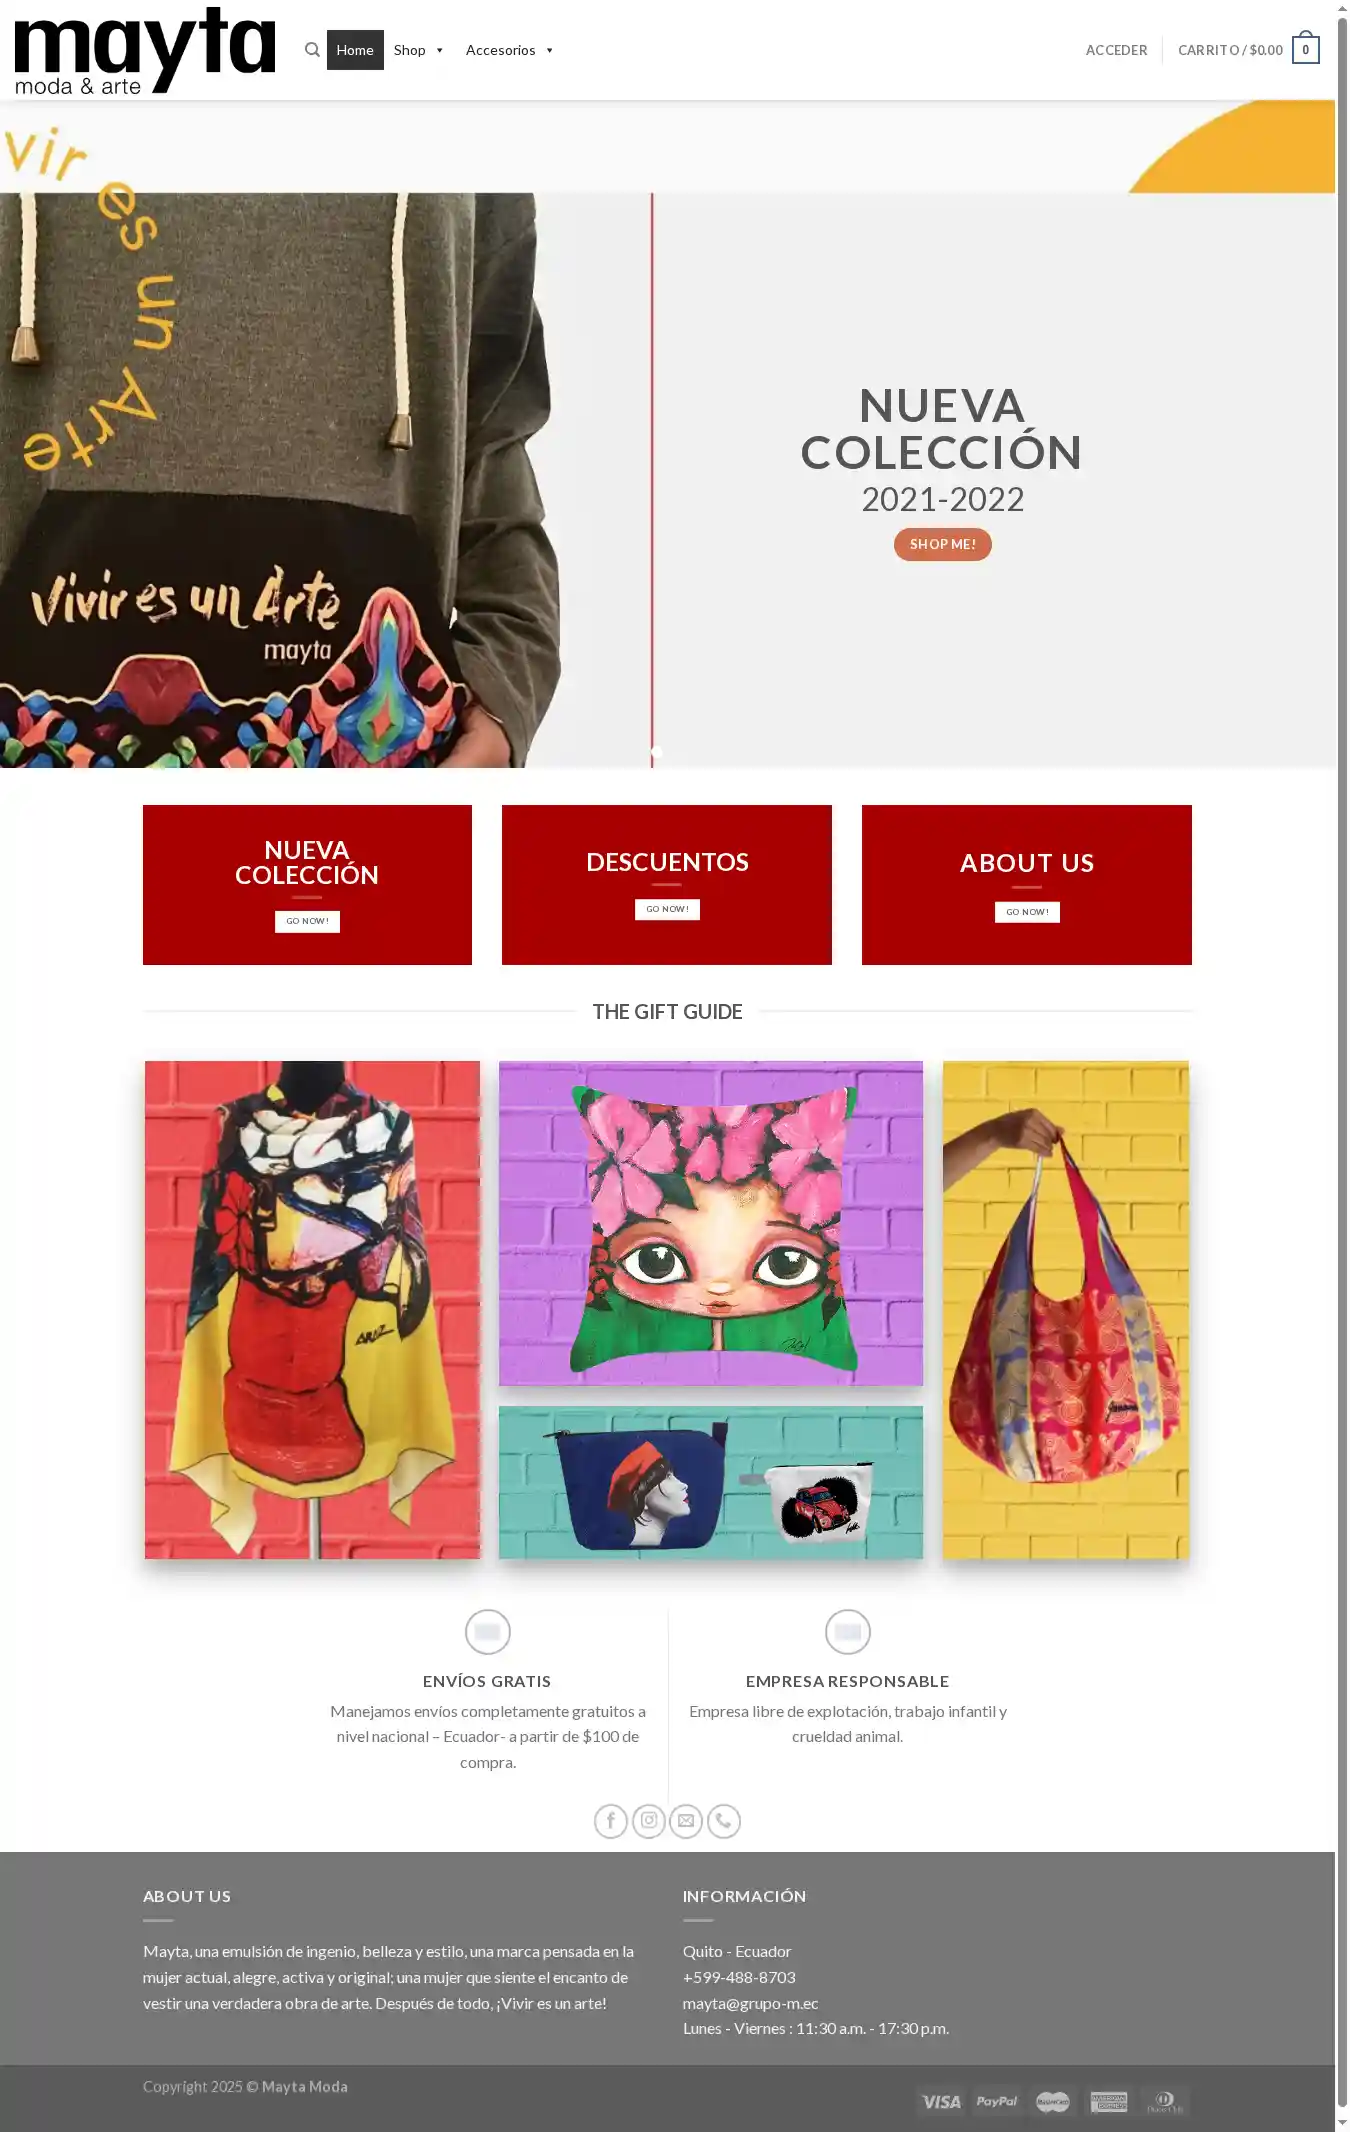Open the search magnifier icon
This screenshot has width=1350, height=2132.
(312, 50)
